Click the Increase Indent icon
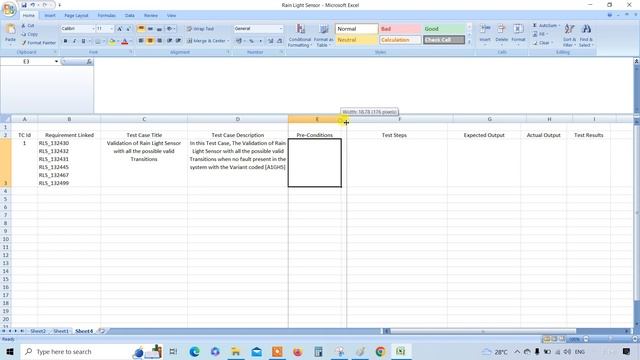 [178, 41]
